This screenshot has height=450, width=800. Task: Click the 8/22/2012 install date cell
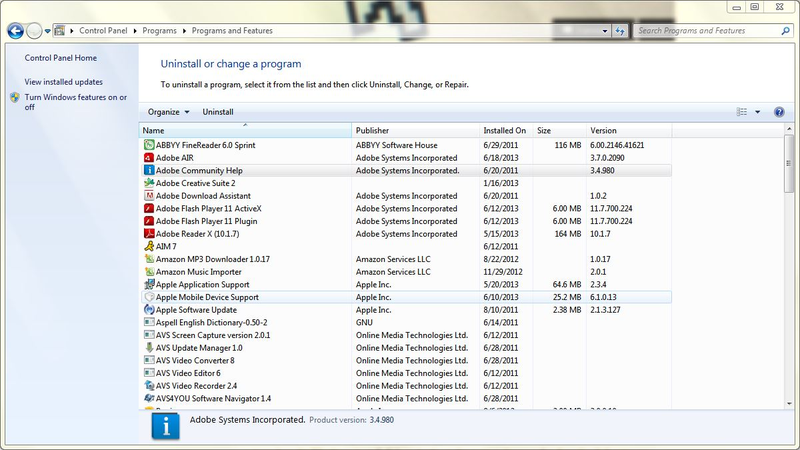(501, 259)
